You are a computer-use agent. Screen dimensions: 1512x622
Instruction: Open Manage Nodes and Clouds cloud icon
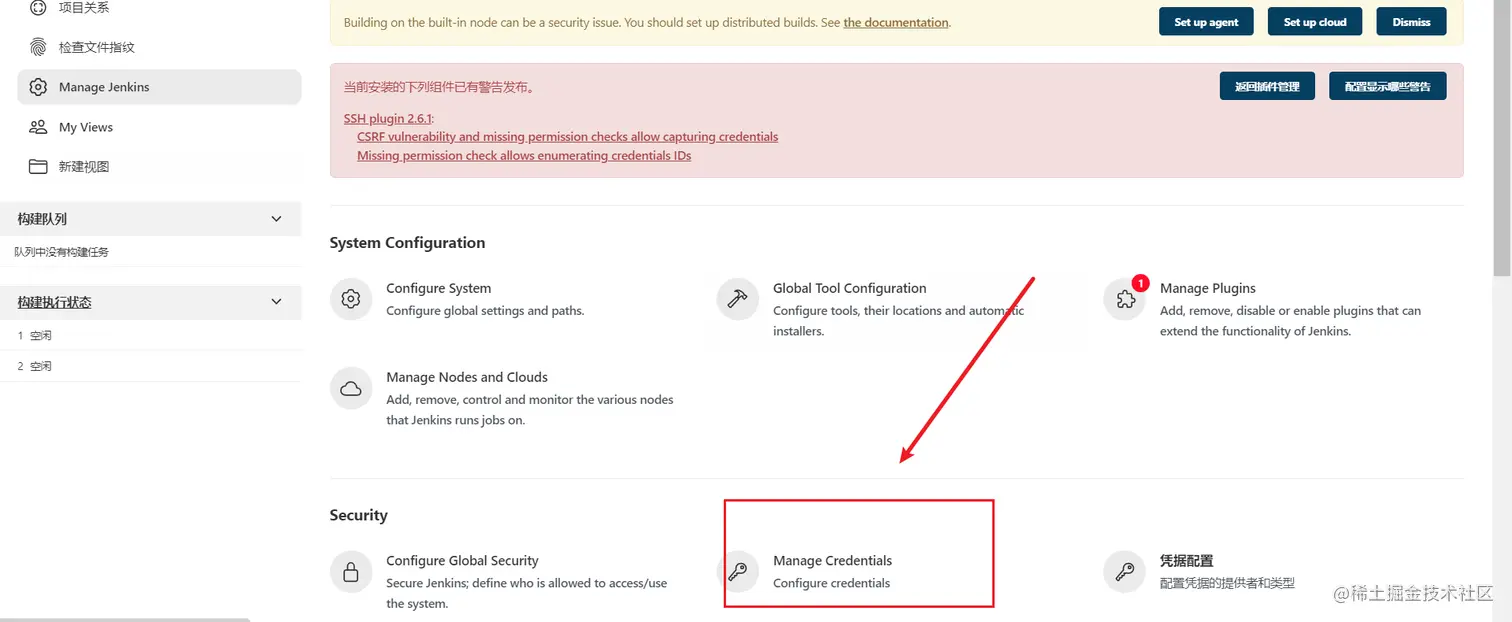pyautogui.click(x=351, y=388)
